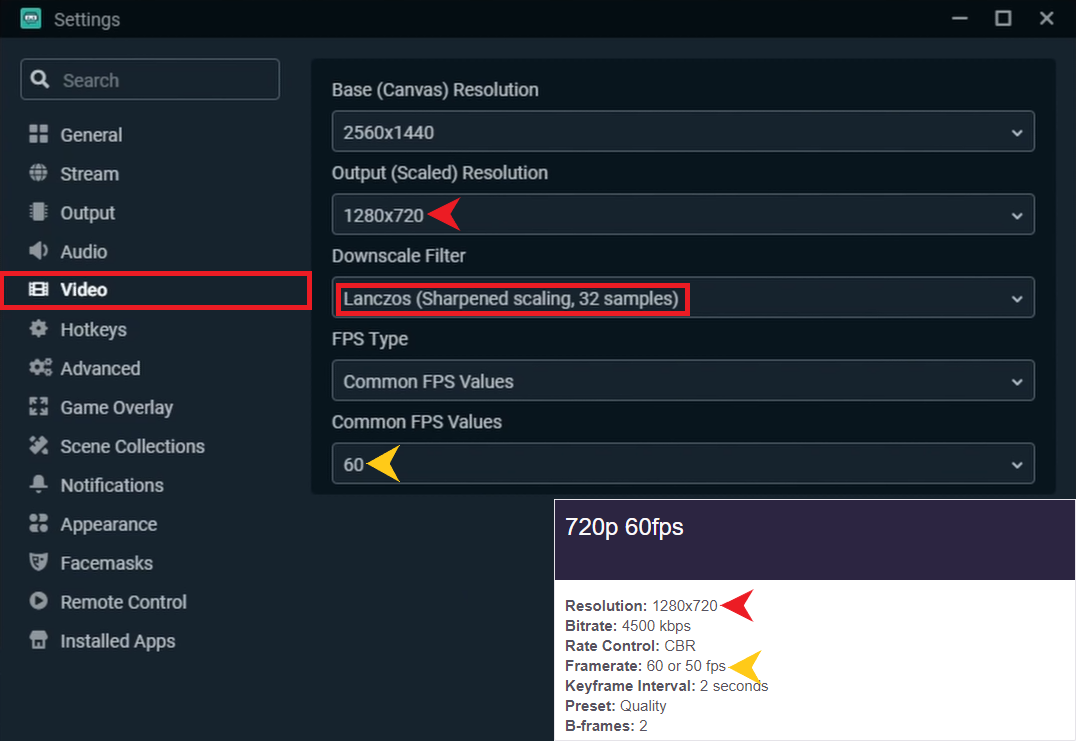Image resolution: width=1076 pixels, height=741 pixels.
Task: Click the '720p 60fps' heading text
Action: coord(624,527)
